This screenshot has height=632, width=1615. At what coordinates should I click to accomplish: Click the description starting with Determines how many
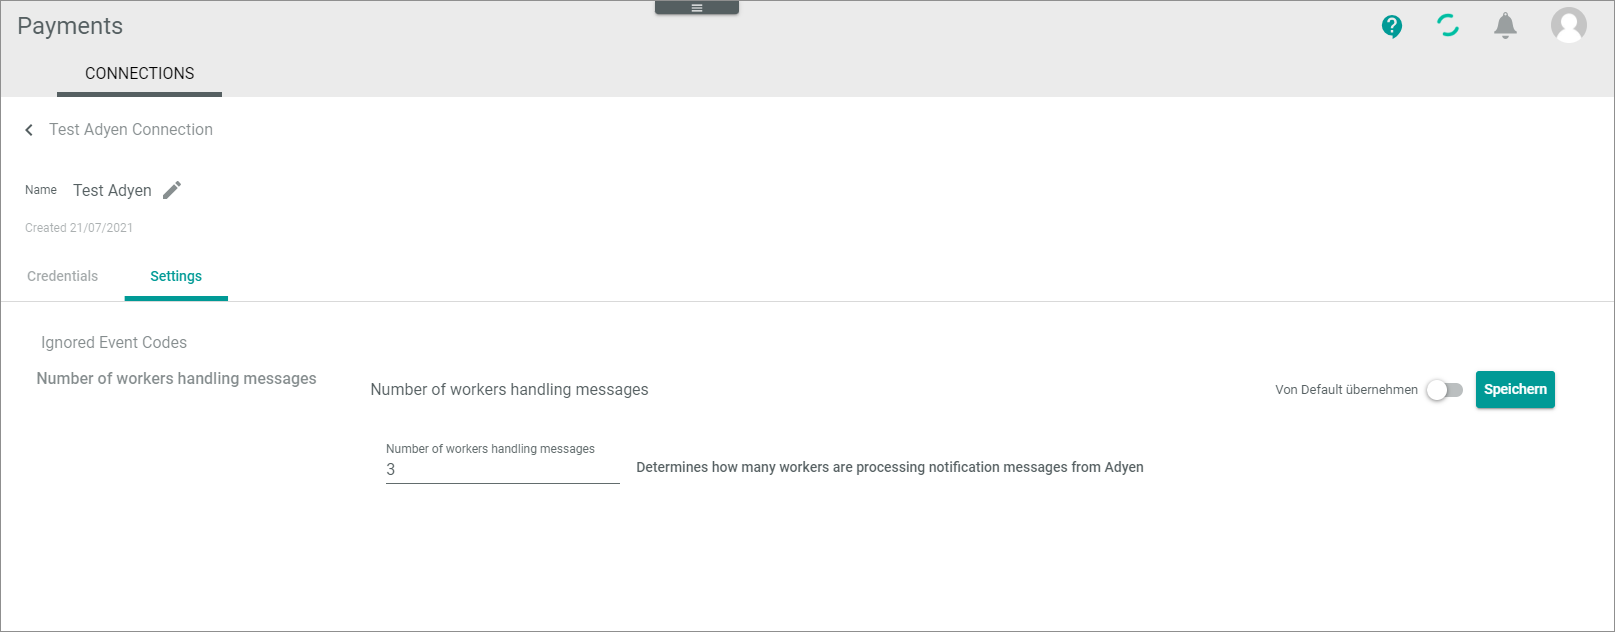[x=889, y=467]
